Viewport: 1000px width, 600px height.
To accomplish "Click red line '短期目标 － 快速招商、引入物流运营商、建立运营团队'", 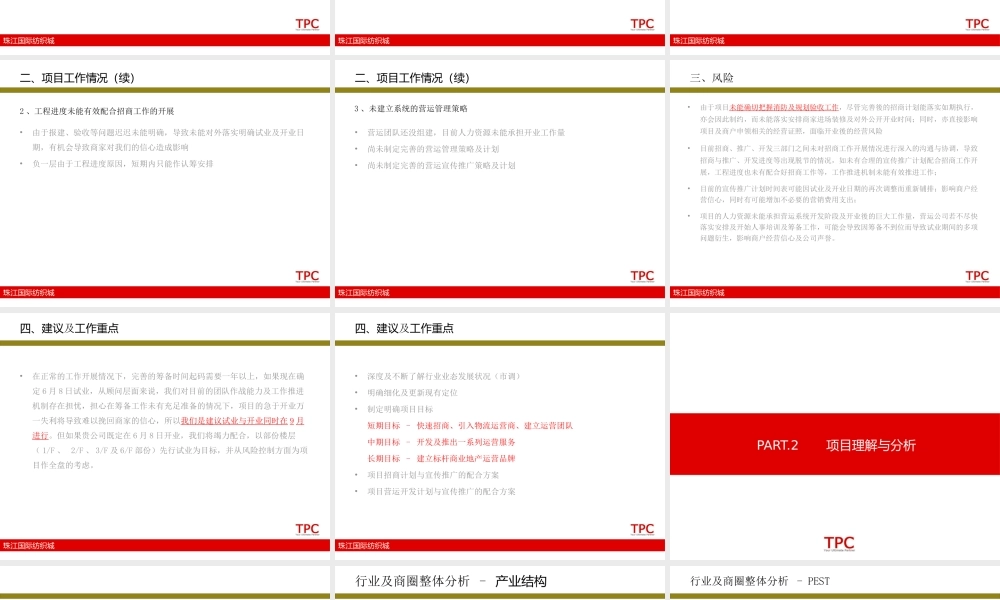I will tap(470, 426).
